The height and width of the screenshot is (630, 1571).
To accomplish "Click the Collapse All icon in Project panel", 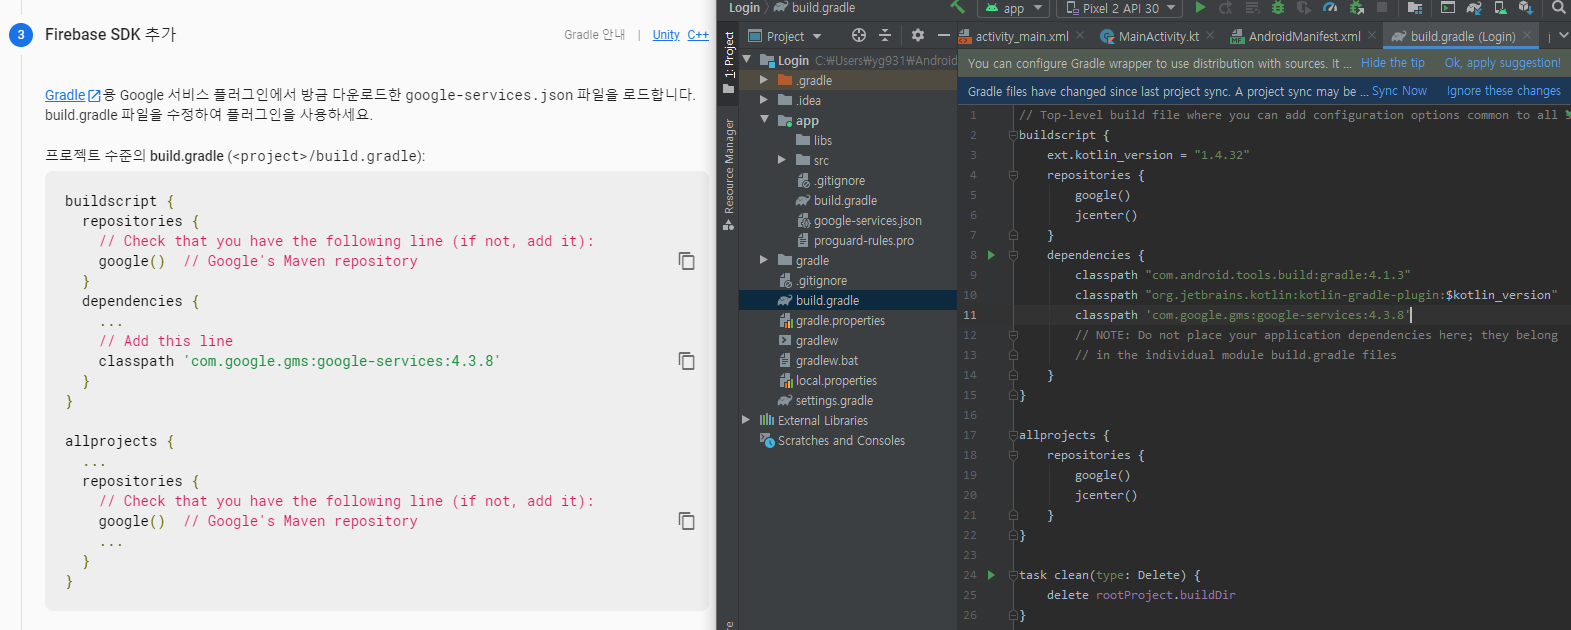I will [x=885, y=35].
